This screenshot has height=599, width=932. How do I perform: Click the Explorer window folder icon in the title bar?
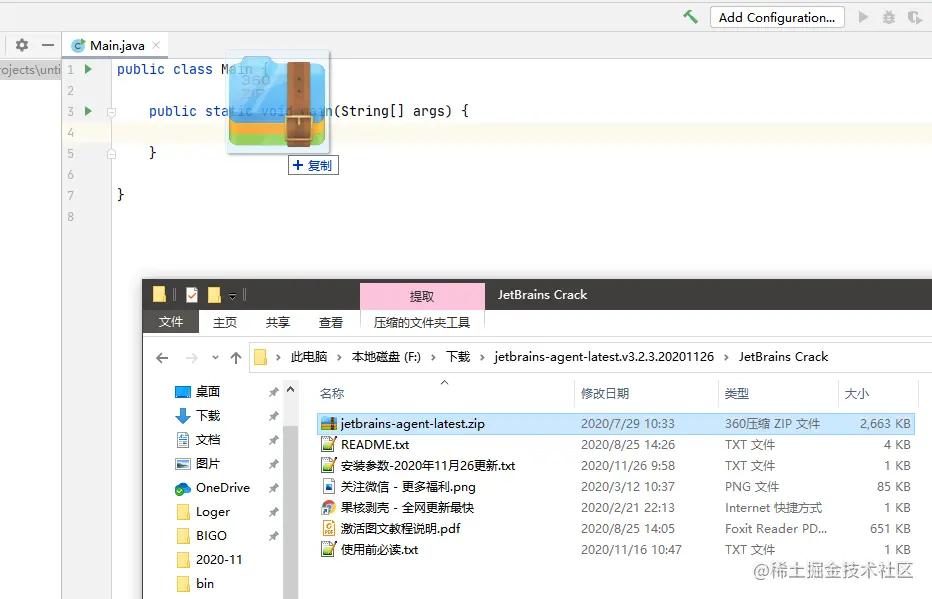159,295
